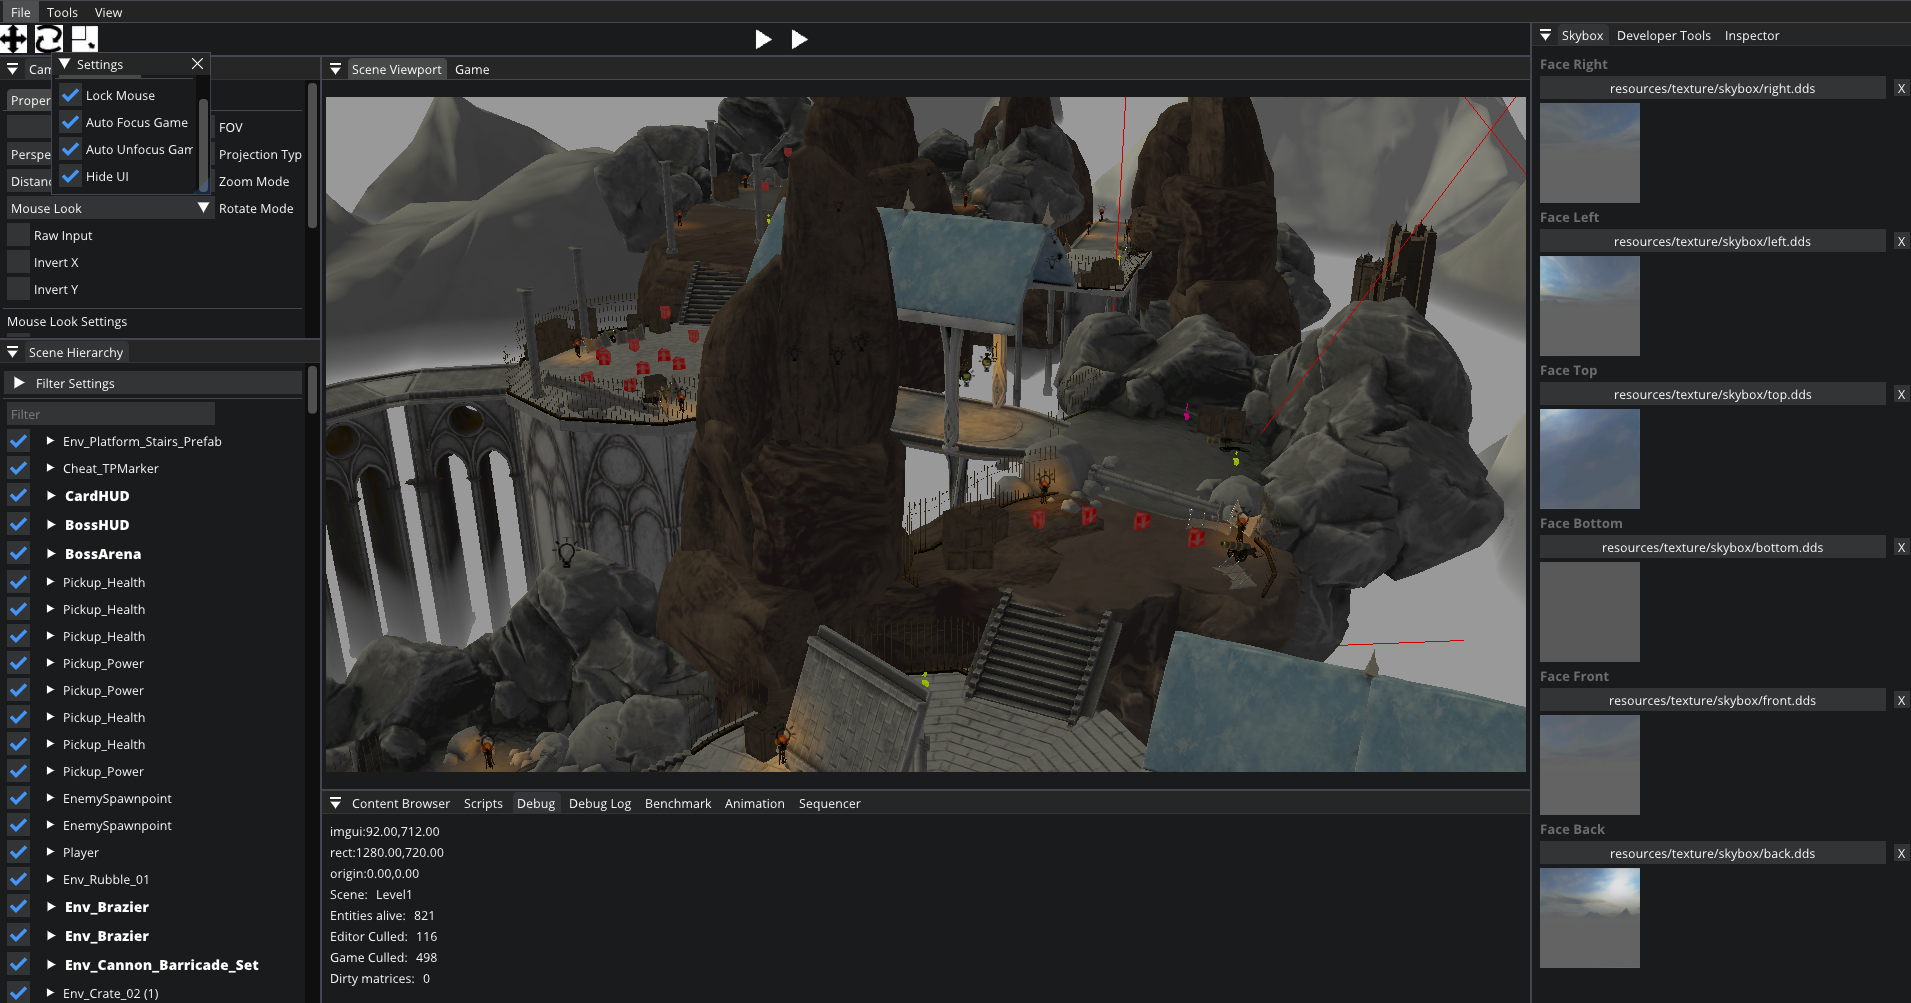Switch to the Debug Log tab
The height and width of the screenshot is (1003, 1911).
click(599, 804)
